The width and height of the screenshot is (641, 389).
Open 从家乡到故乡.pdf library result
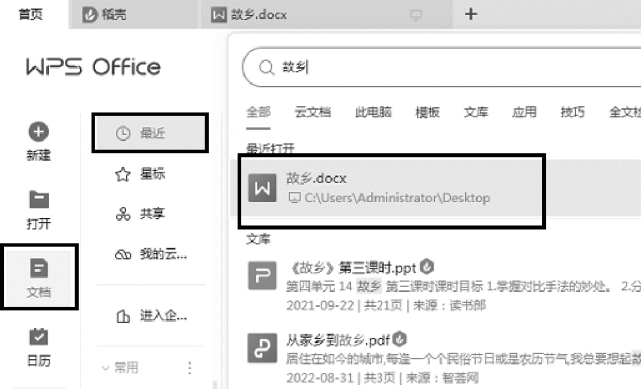(x=338, y=340)
